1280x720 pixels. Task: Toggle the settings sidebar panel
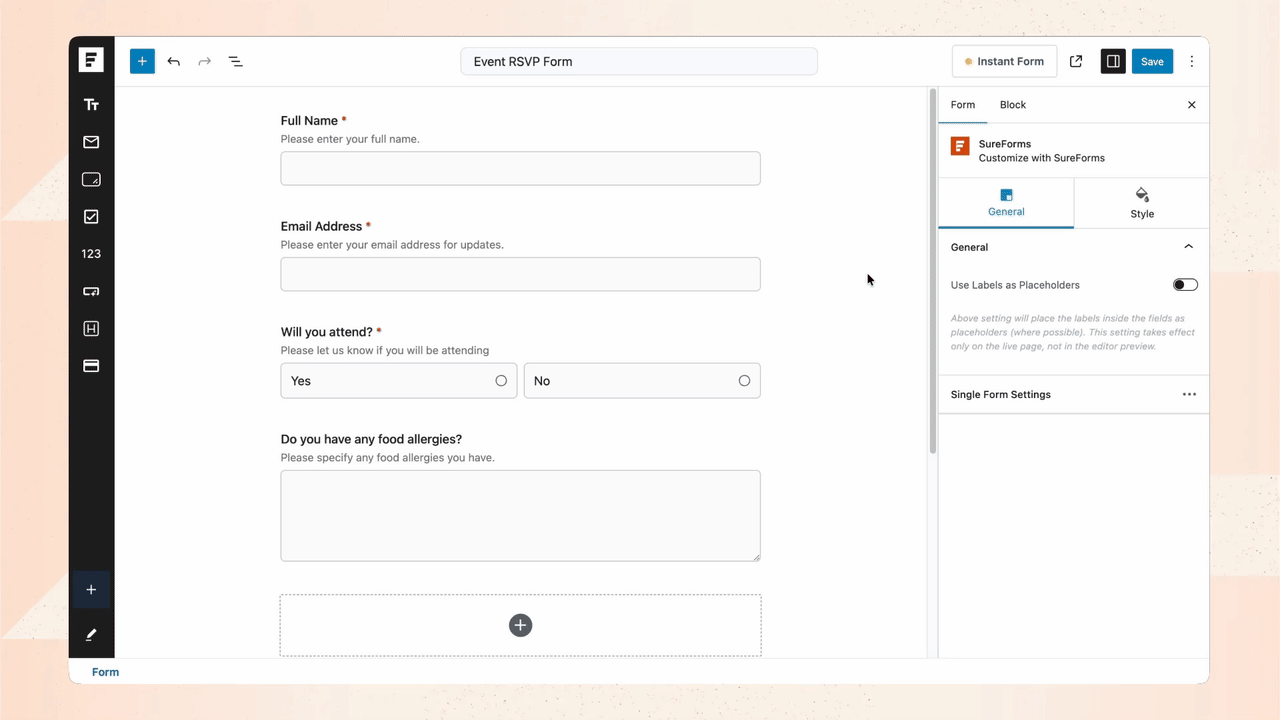[1112, 61]
